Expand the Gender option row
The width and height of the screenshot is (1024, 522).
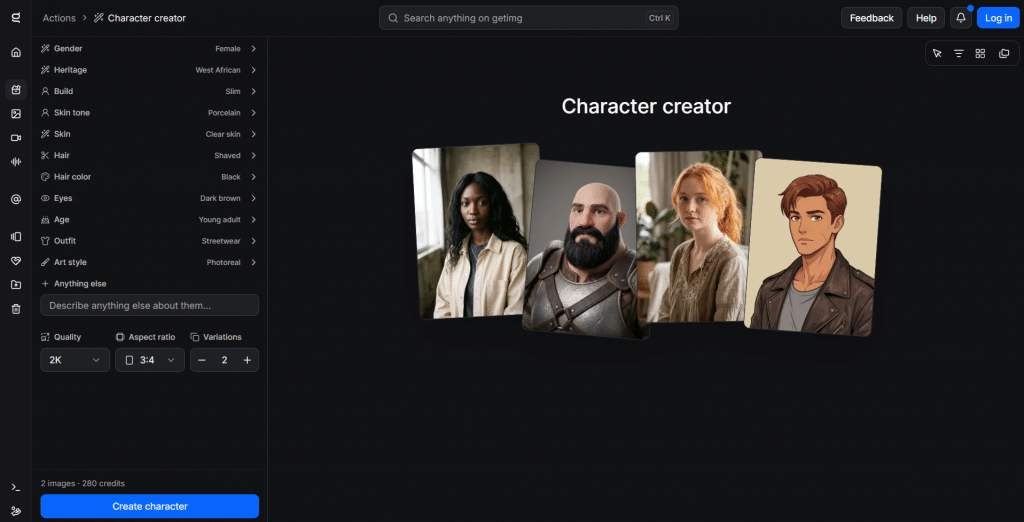tap(150, 49)
